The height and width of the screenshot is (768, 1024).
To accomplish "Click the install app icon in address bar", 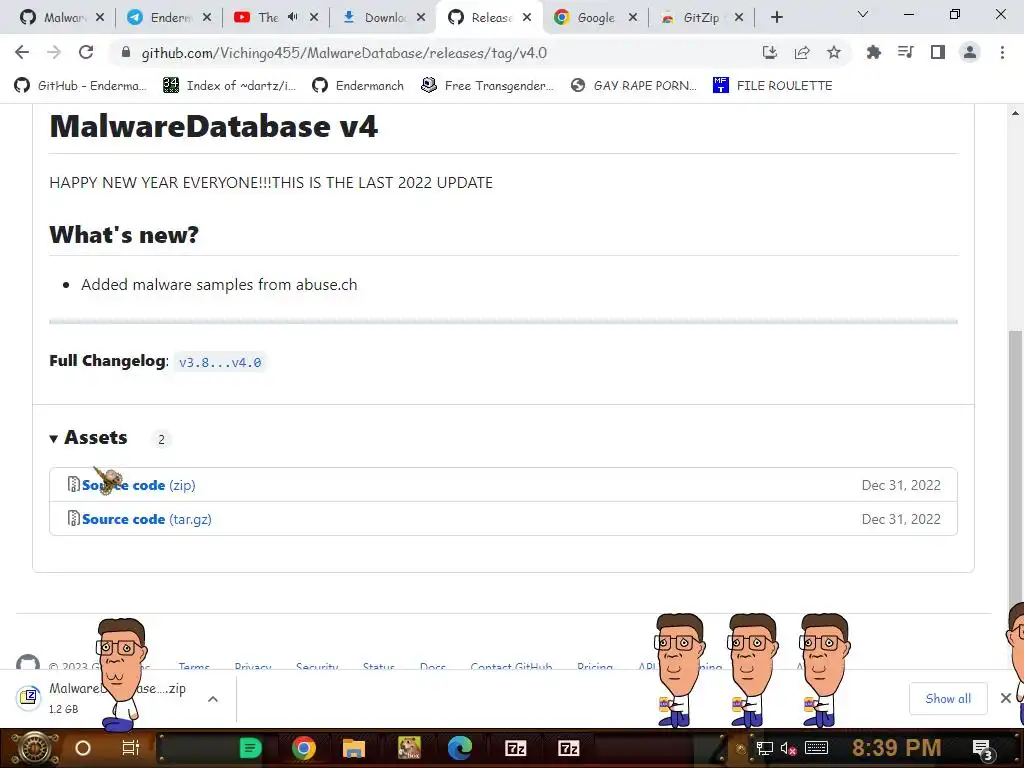I will 770,52.
